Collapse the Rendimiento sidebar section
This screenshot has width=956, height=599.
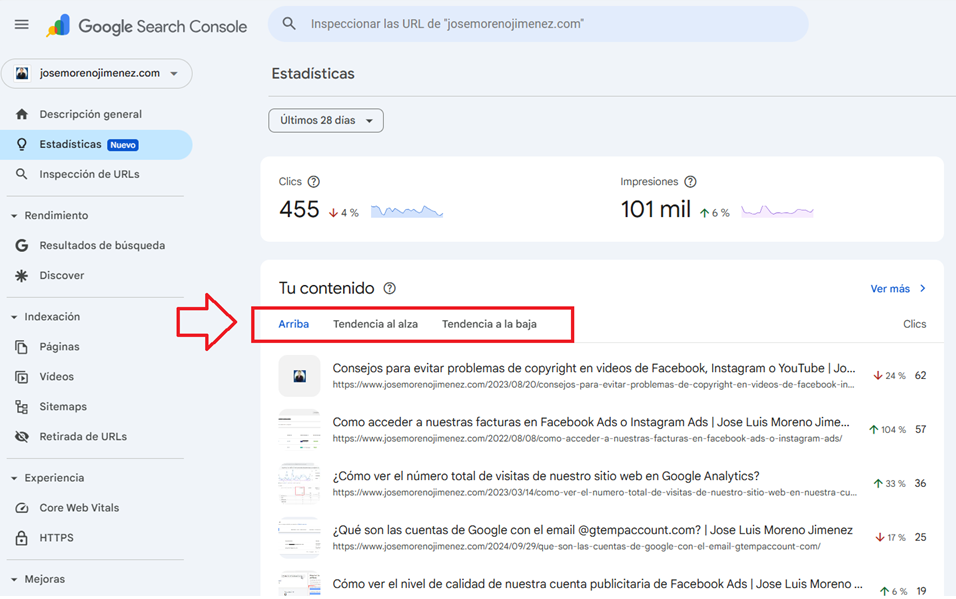click(14, 215)
